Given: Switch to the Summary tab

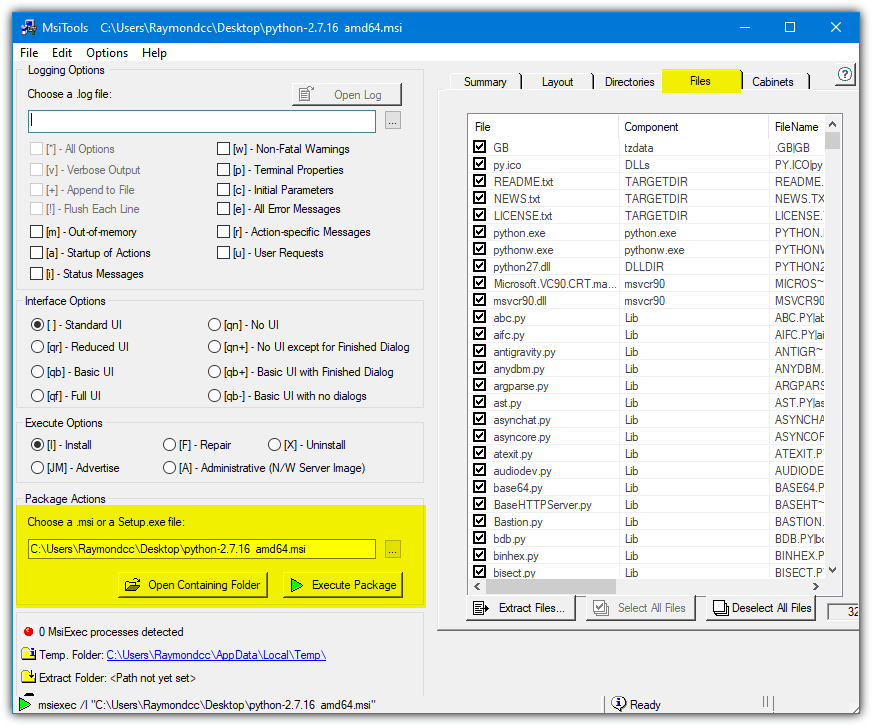Looking at the screenshot, I should (x=485, y=82).
